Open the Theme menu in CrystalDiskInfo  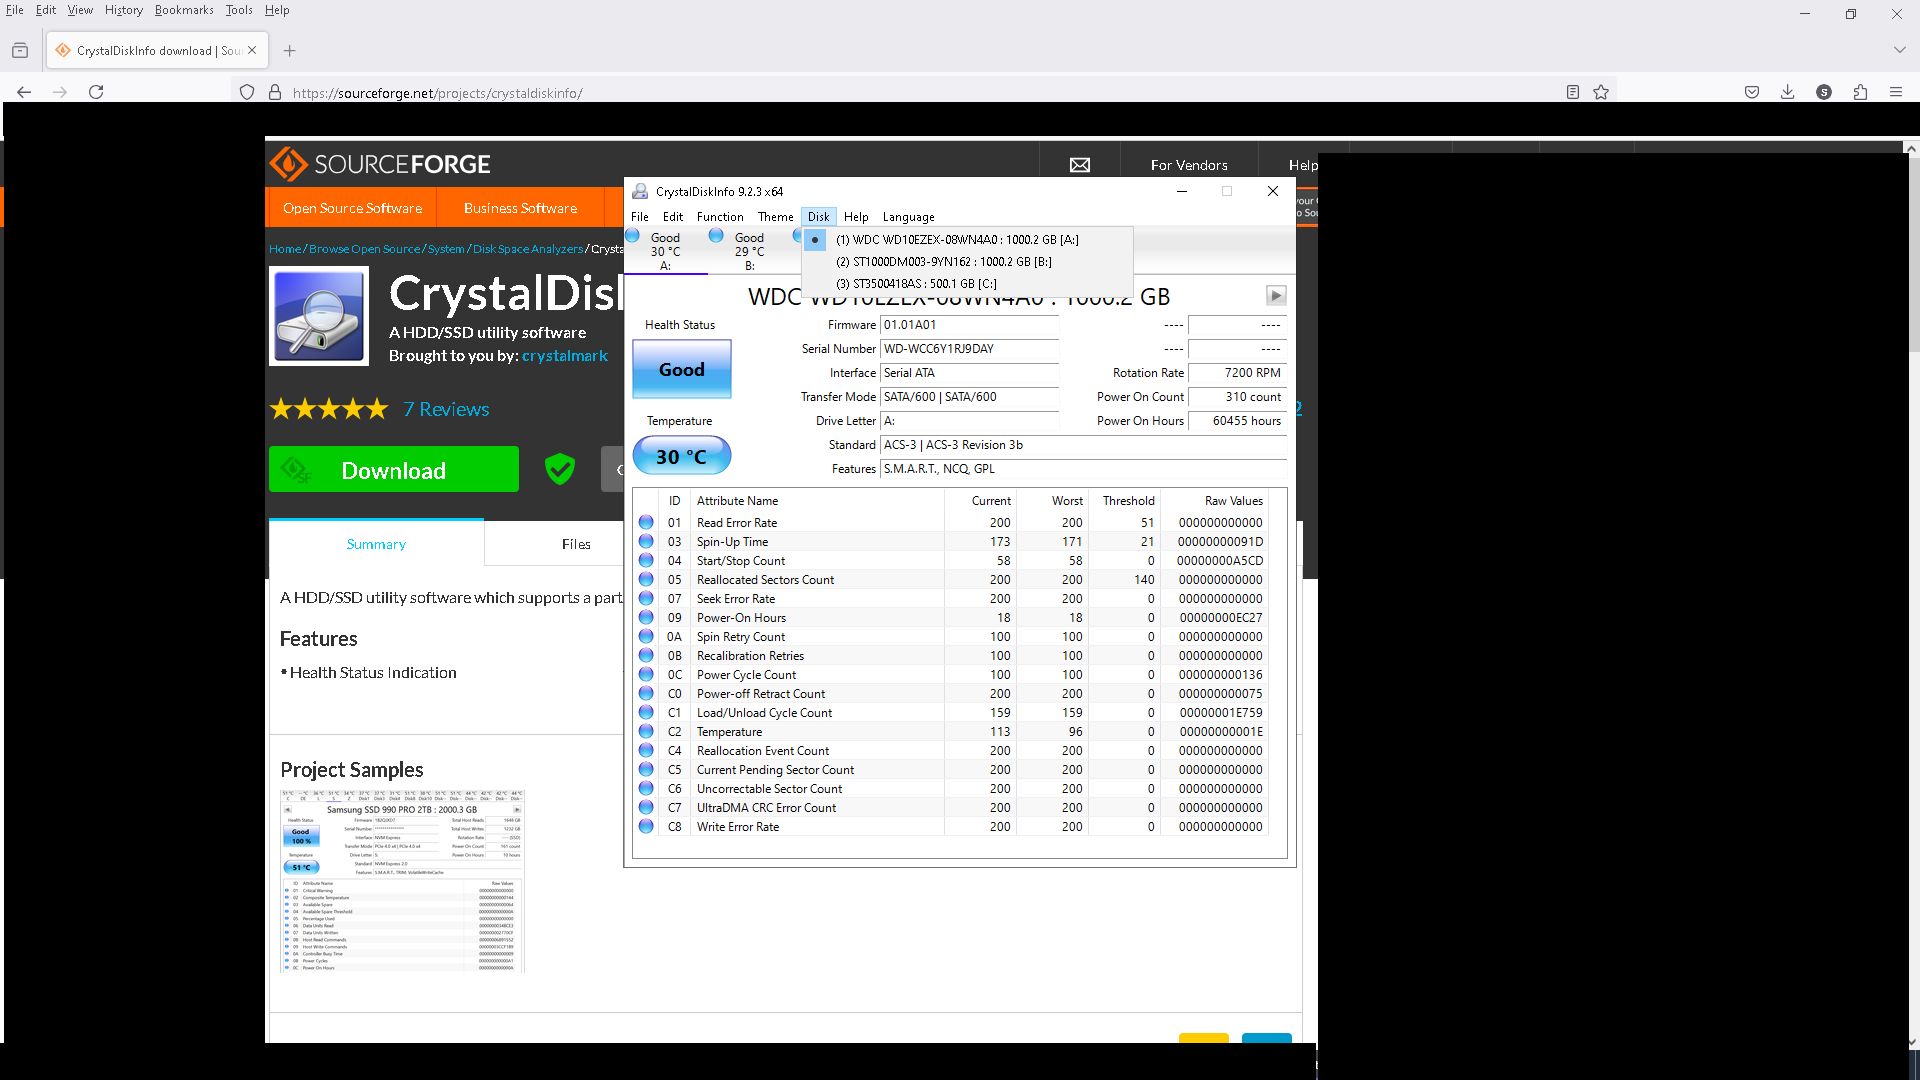775,217
